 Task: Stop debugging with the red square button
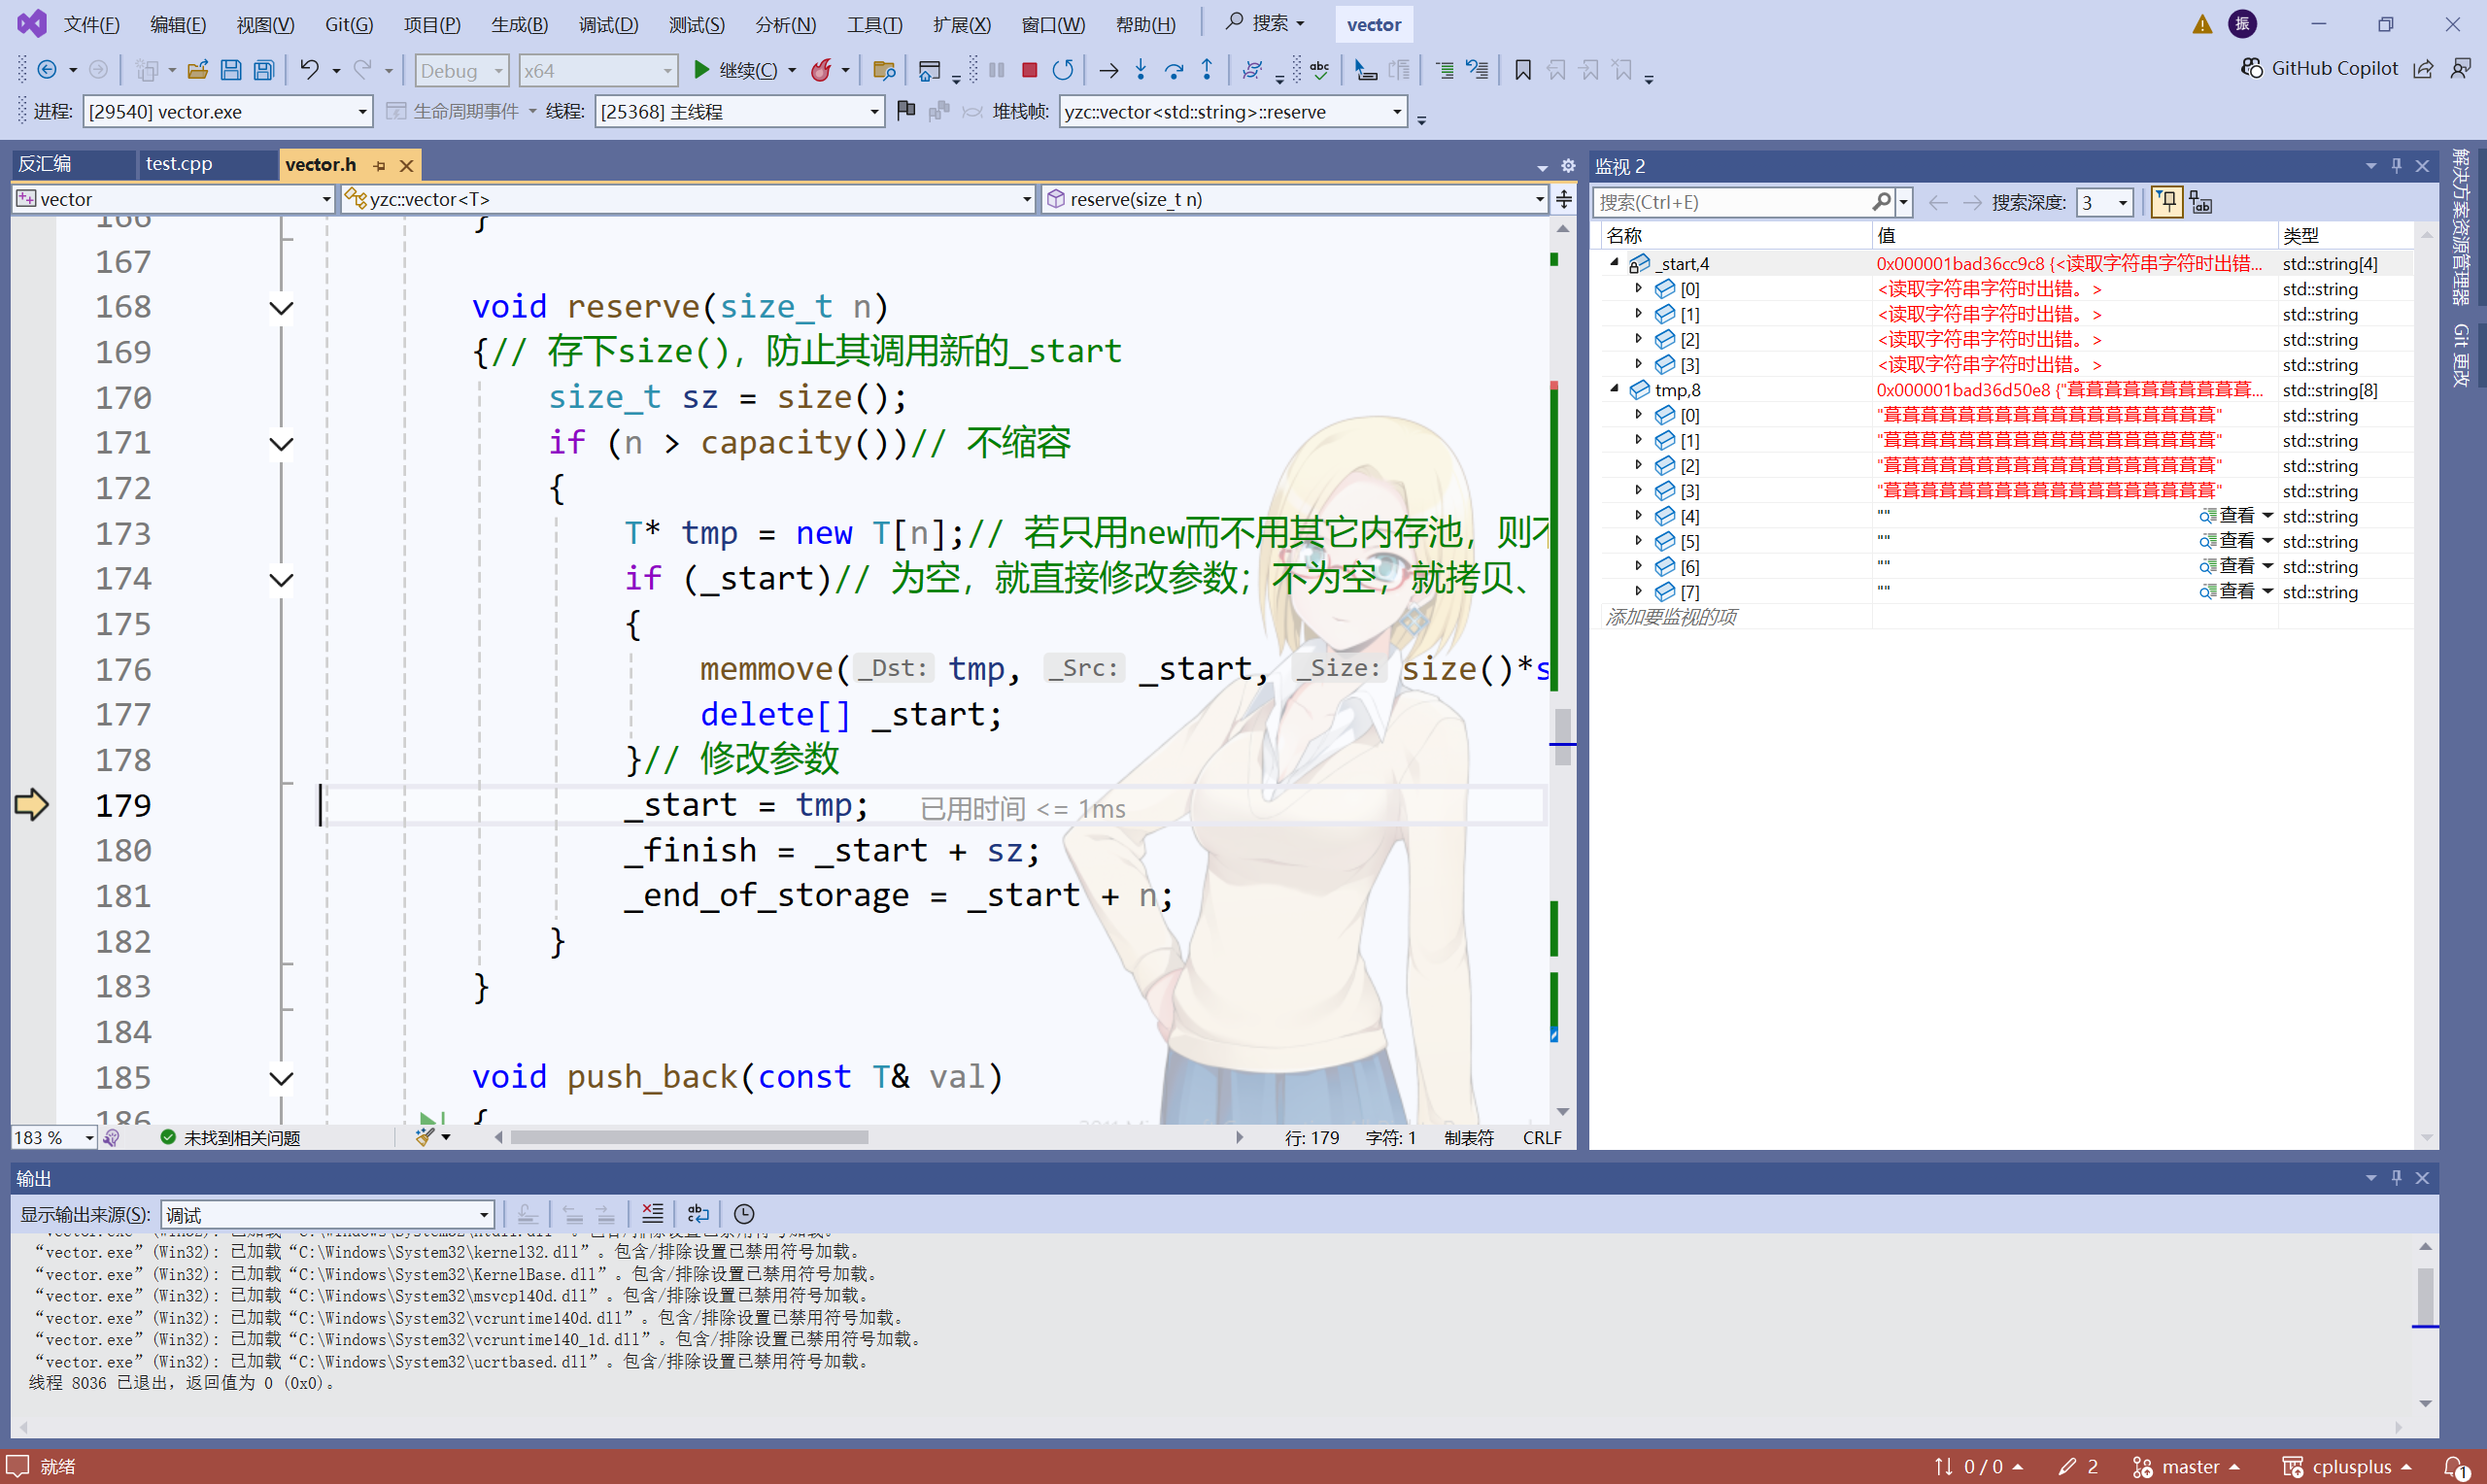point(1029,70)
